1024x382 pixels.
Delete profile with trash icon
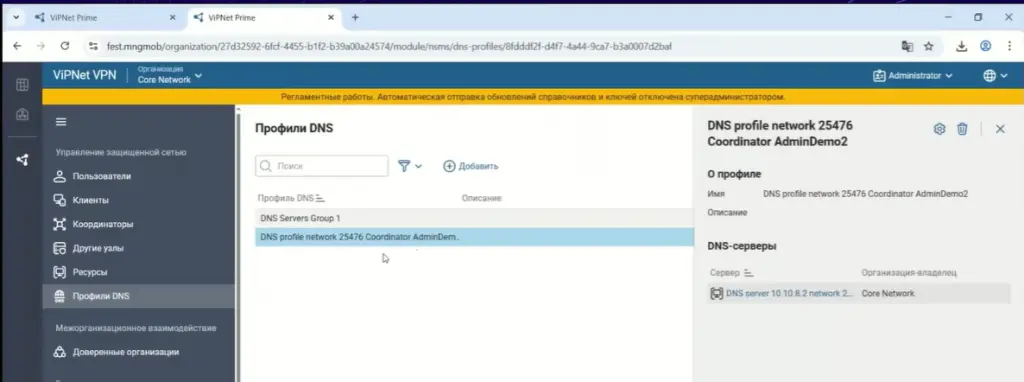click(962, 129)
